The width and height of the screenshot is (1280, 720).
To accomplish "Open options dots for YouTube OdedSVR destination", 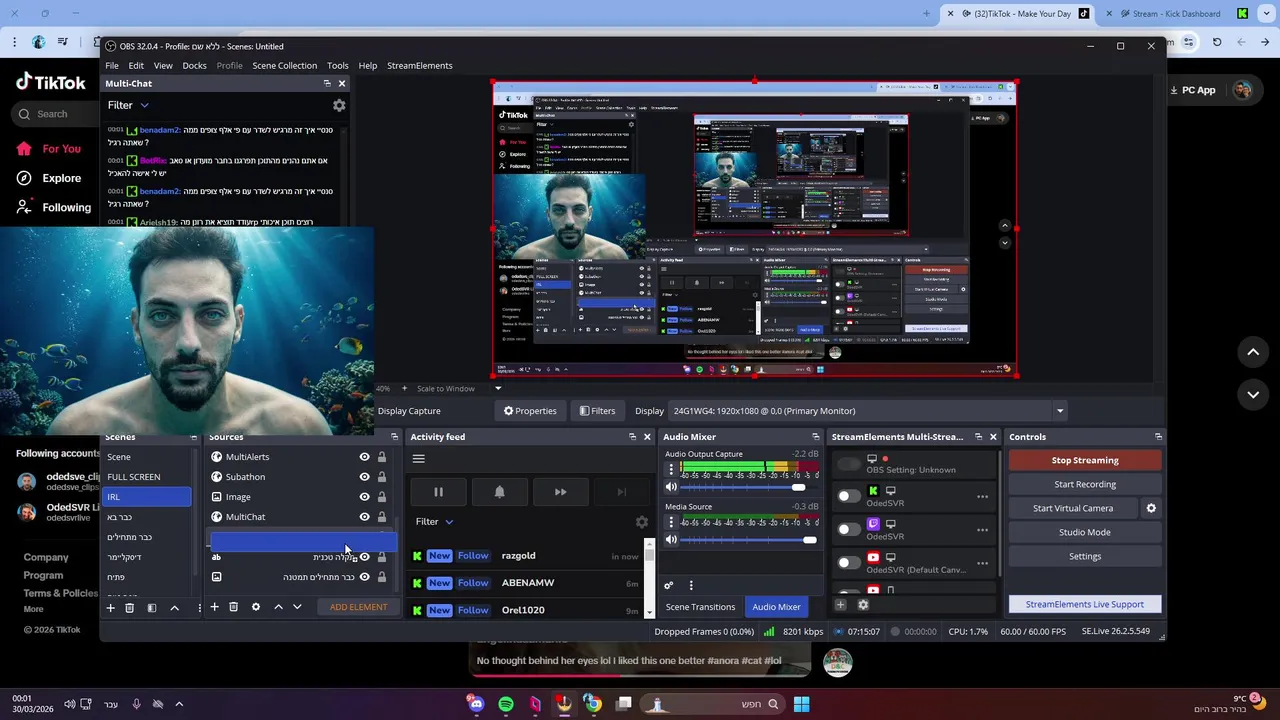I will pyautogui.click(x=982, y=563).
